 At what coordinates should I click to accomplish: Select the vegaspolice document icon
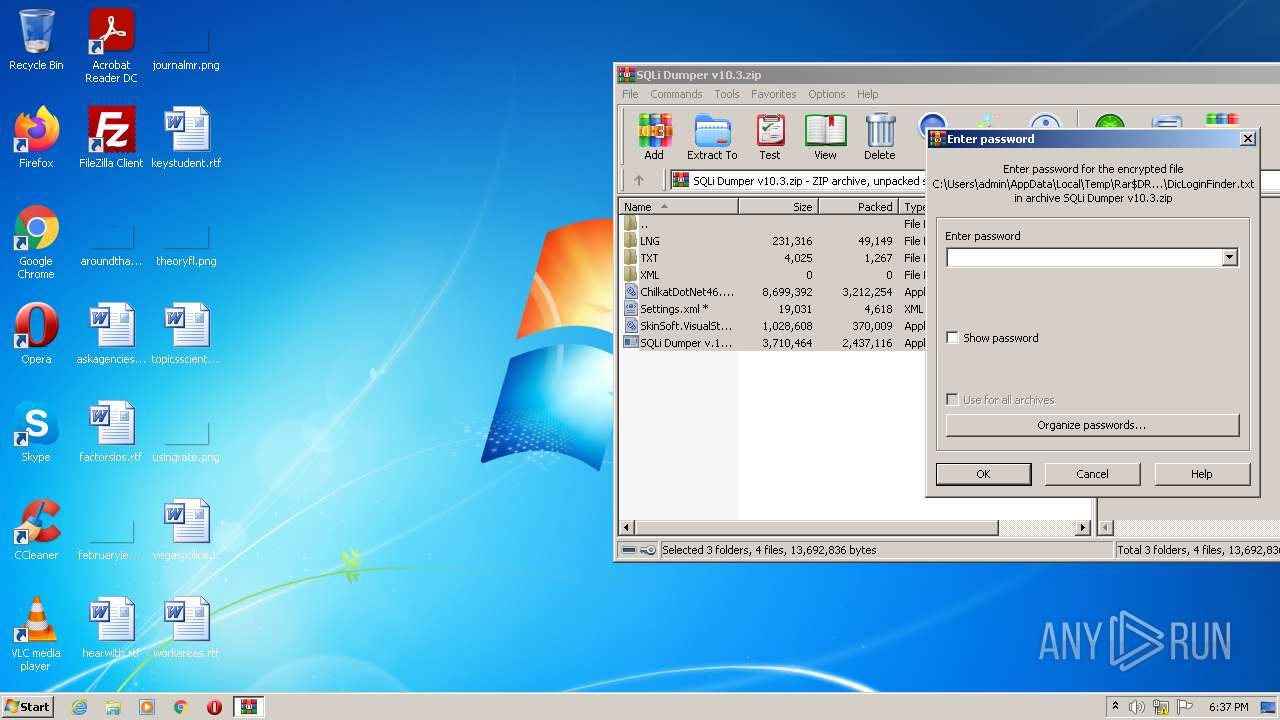pyautogui.click(x=186, y=530)
